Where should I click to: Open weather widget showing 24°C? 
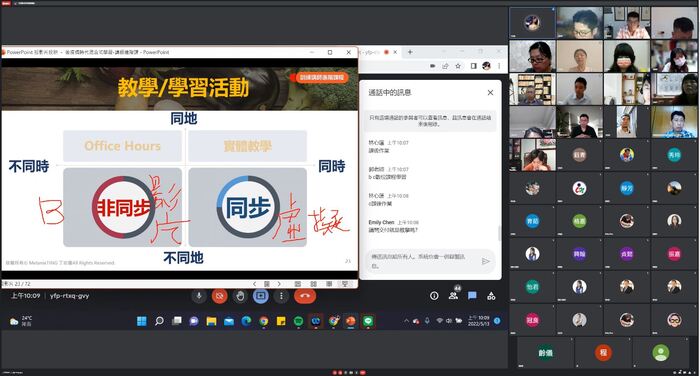21,321
